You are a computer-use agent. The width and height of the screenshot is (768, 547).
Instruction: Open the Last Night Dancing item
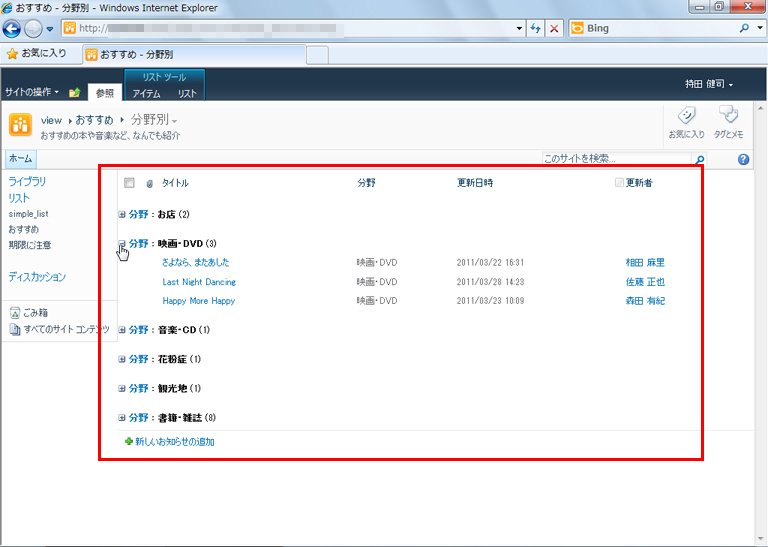[199, 282]
